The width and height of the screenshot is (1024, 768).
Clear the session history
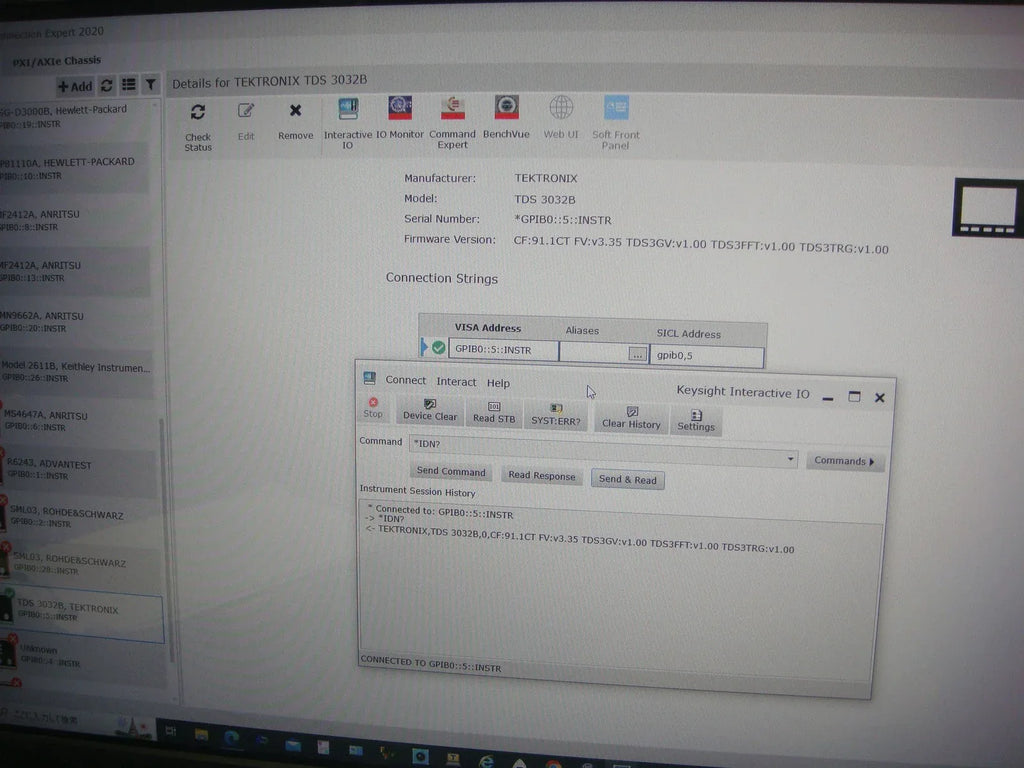click(631, 419)
